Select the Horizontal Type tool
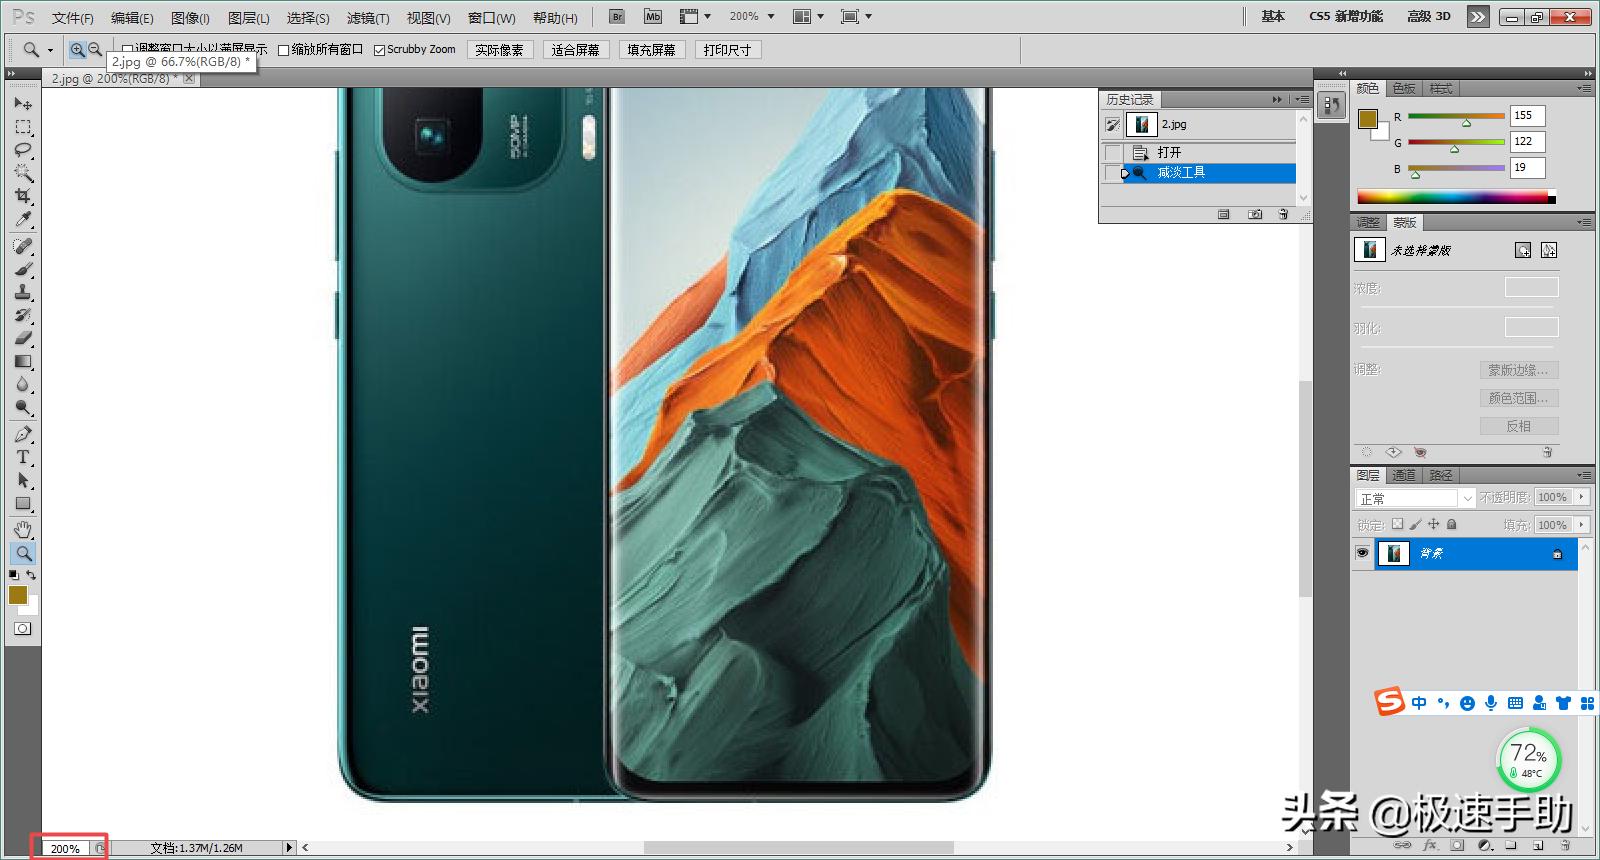The image size is (1600, 860). tap(23, 457)
